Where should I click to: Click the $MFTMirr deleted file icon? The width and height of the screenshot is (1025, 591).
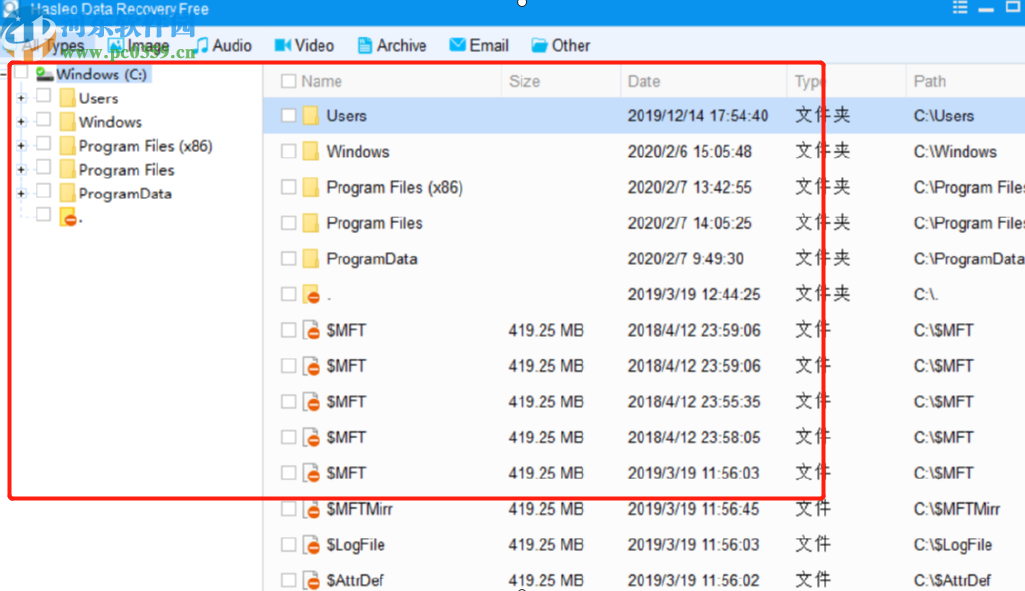coord(311,509)
